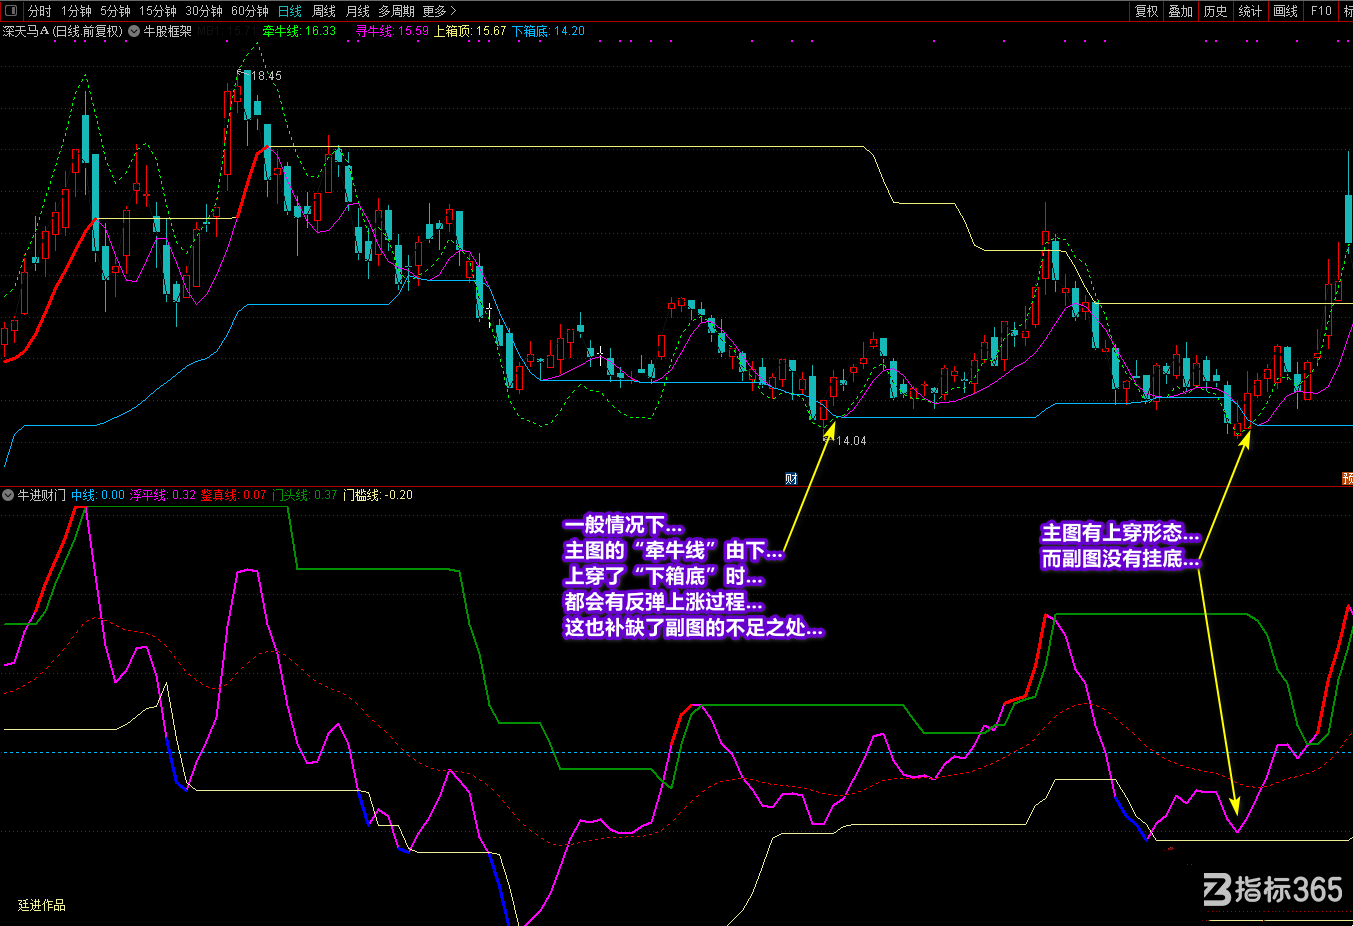1353x926 pixels.
Task: Click the 望真线: 0.07 value label
Action: click(x=234, y=495)
